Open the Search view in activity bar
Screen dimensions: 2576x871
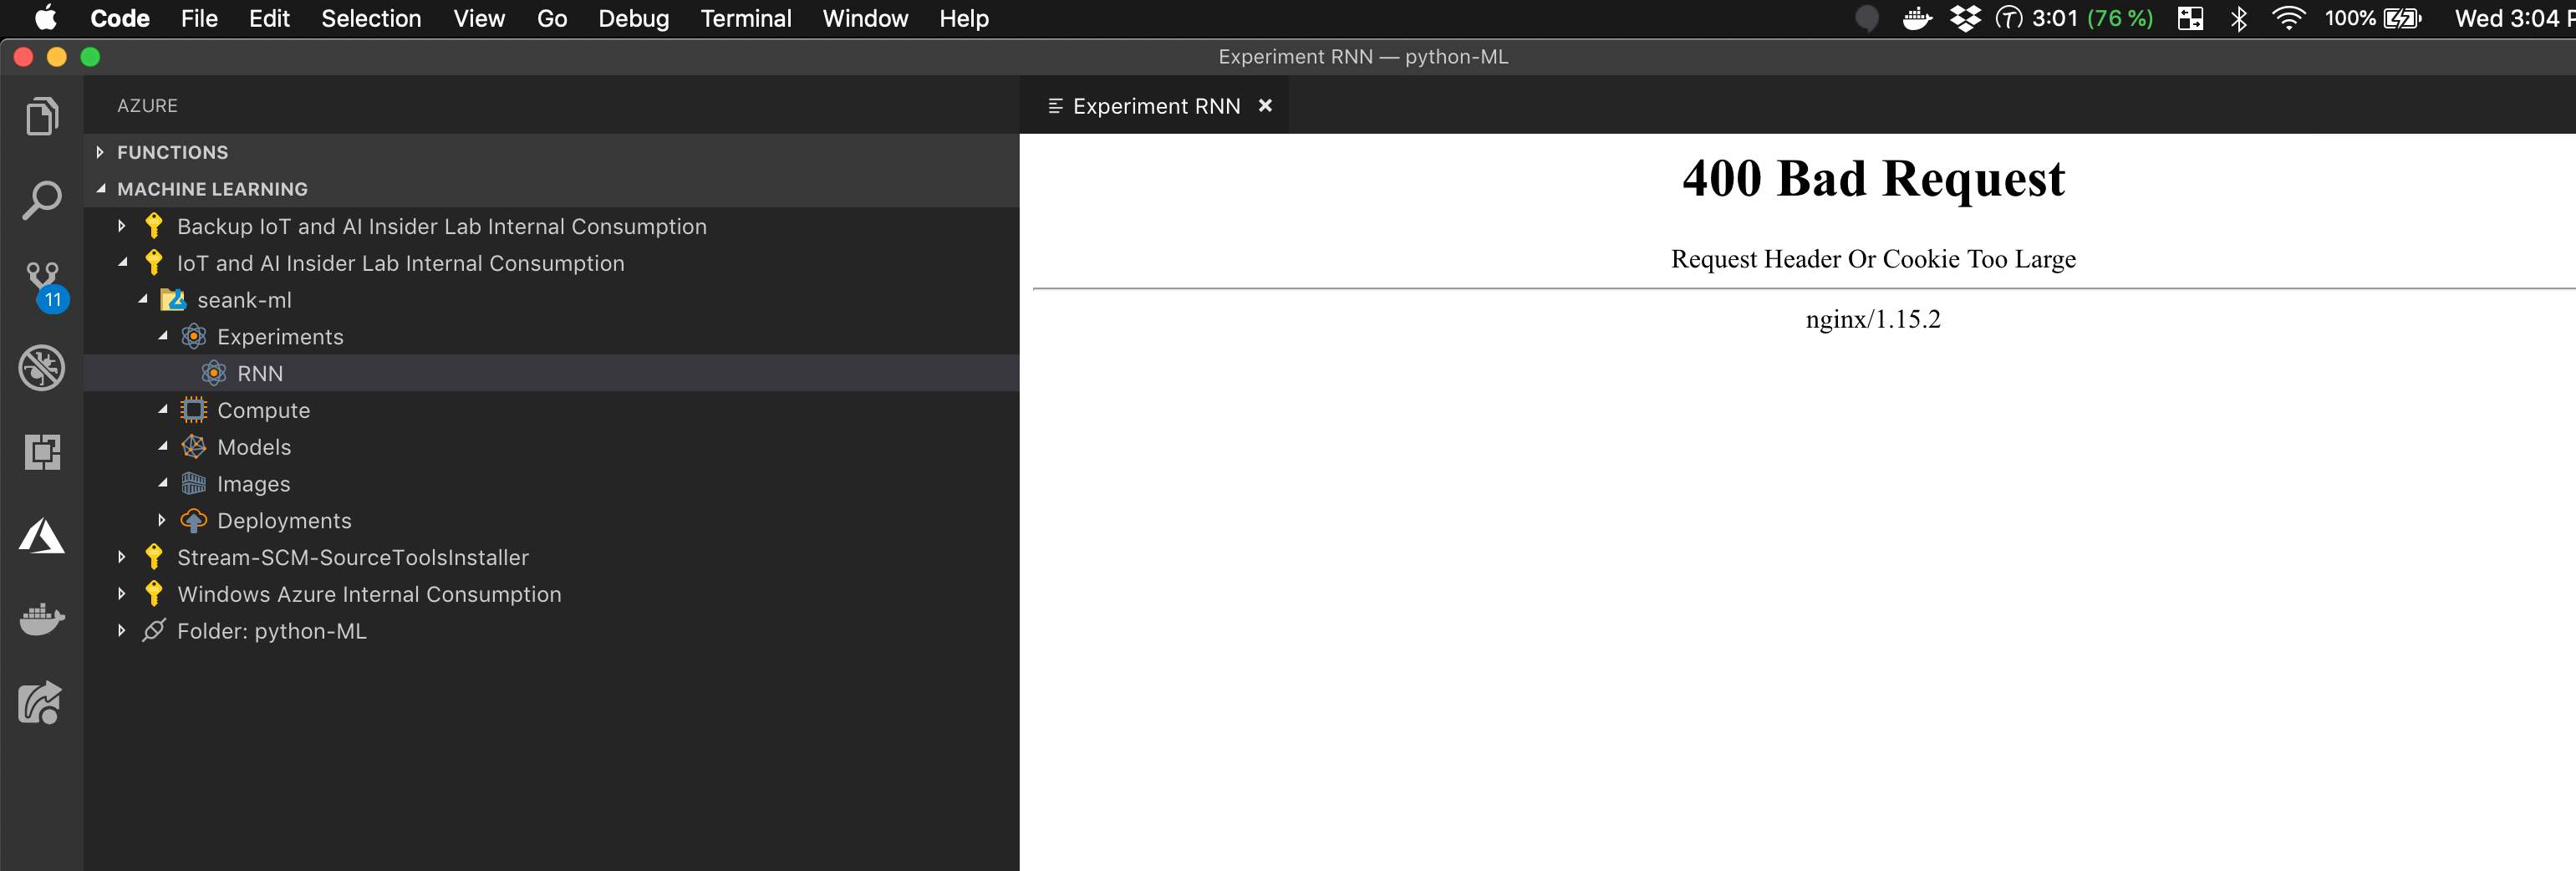[41, 200]
